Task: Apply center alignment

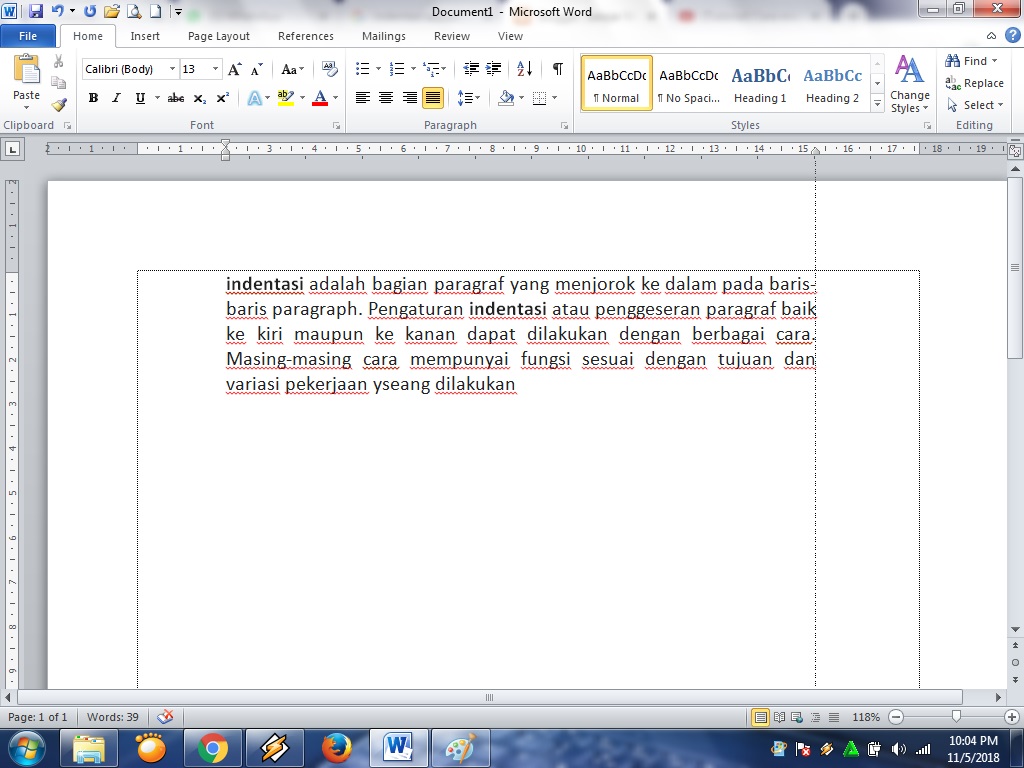Action: [386, 97]
